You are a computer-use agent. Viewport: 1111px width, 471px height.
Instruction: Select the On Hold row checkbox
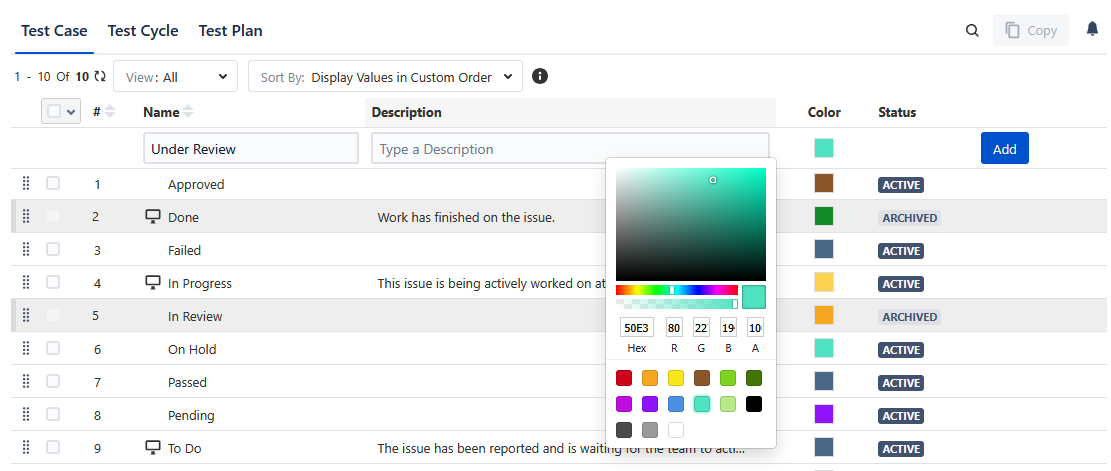click(x=53, y=348)
